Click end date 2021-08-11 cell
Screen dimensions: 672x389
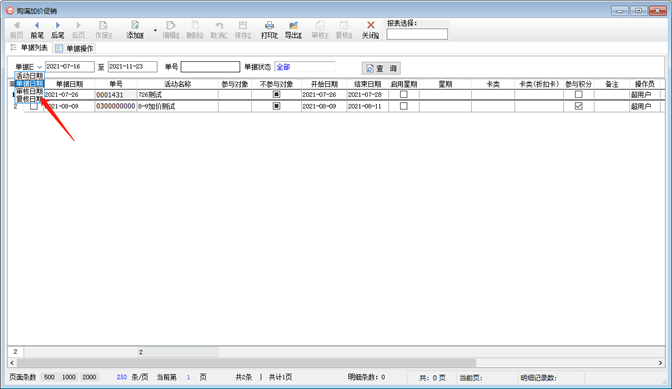(367, 106)
